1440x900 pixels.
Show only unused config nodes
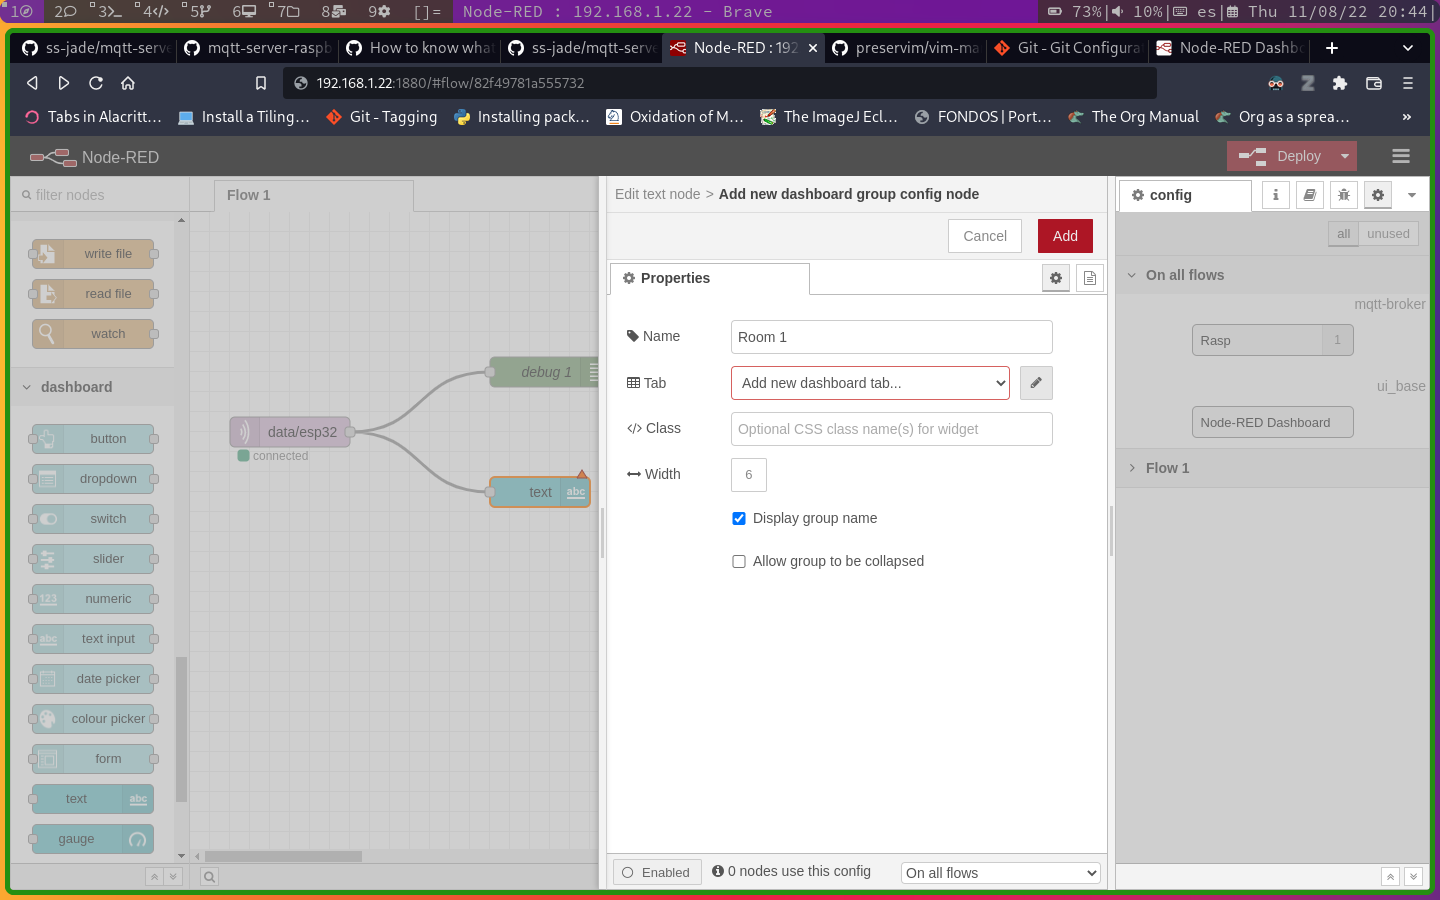[1388, 234]
